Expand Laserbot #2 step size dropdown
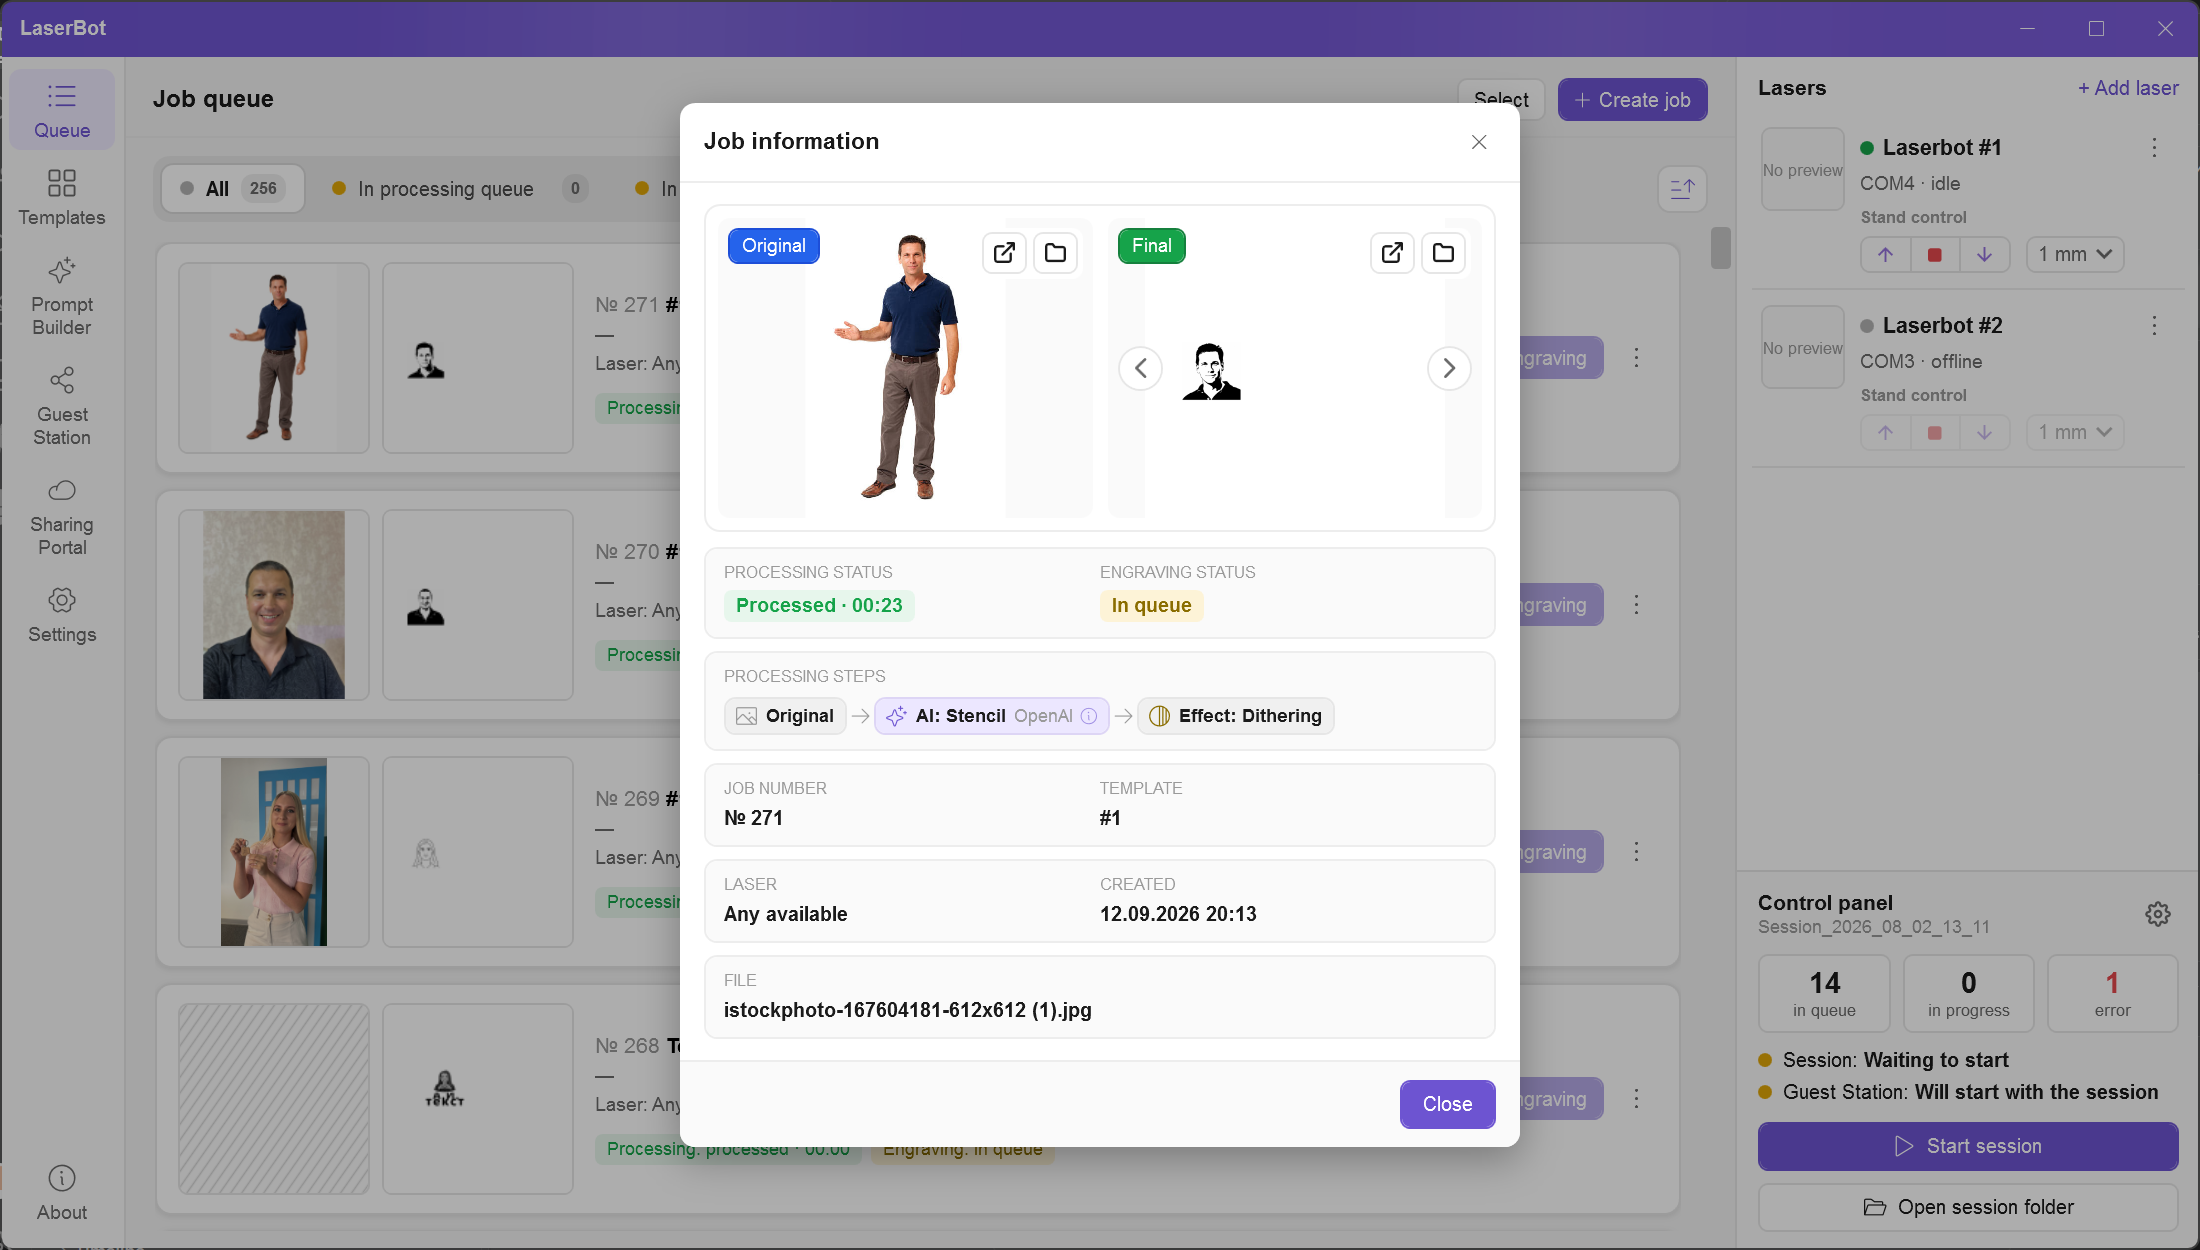This screenshot has width=2200, height=1250. pyautogui.click(x=2075, y=433)
